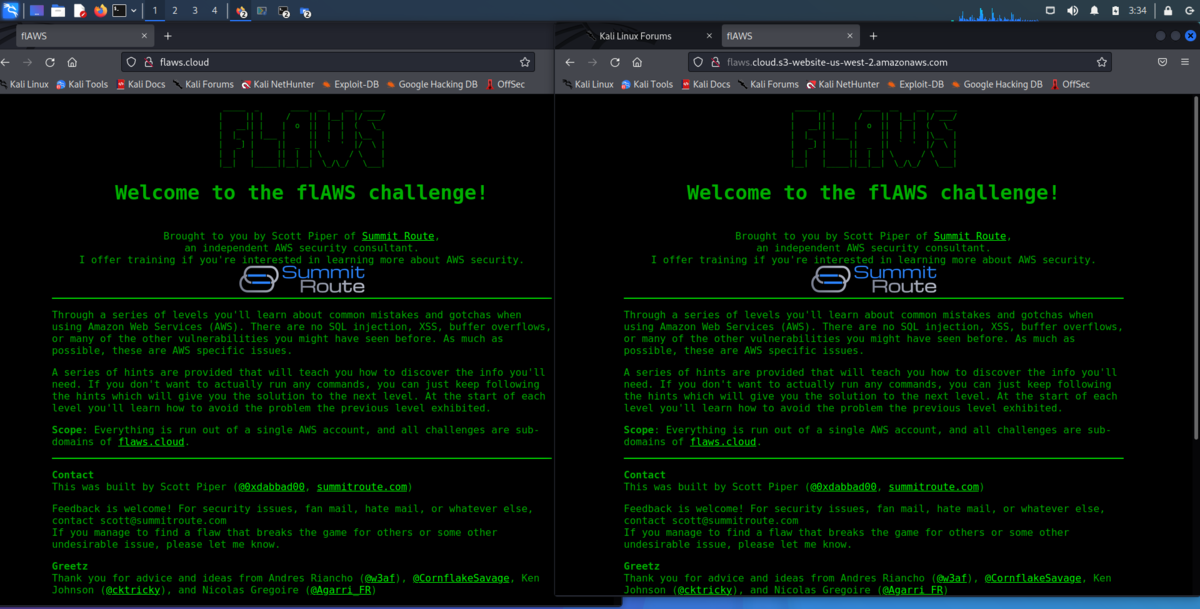Image resolution: width=1200 pixels, height=609 pixels.
Task: Open Kali Linux bookmark in right window
Action: tap(587, 85)
